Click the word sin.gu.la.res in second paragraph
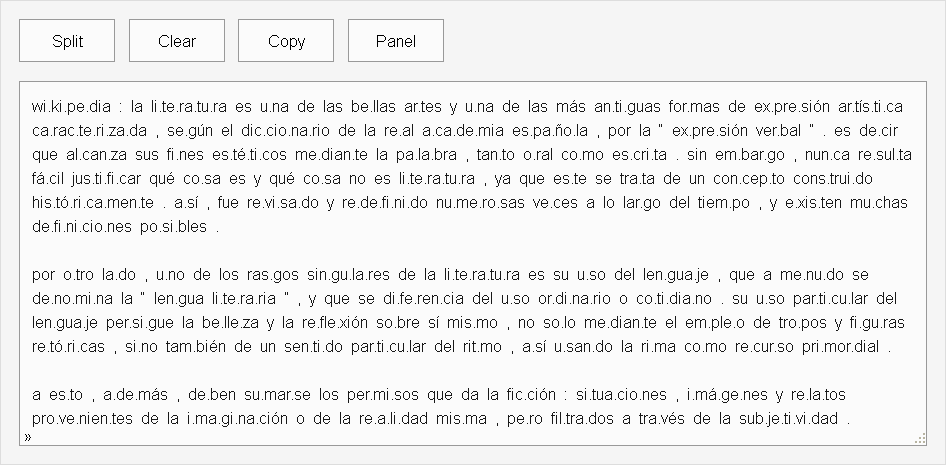The image size is (946, 465). (x=348, y=275)
